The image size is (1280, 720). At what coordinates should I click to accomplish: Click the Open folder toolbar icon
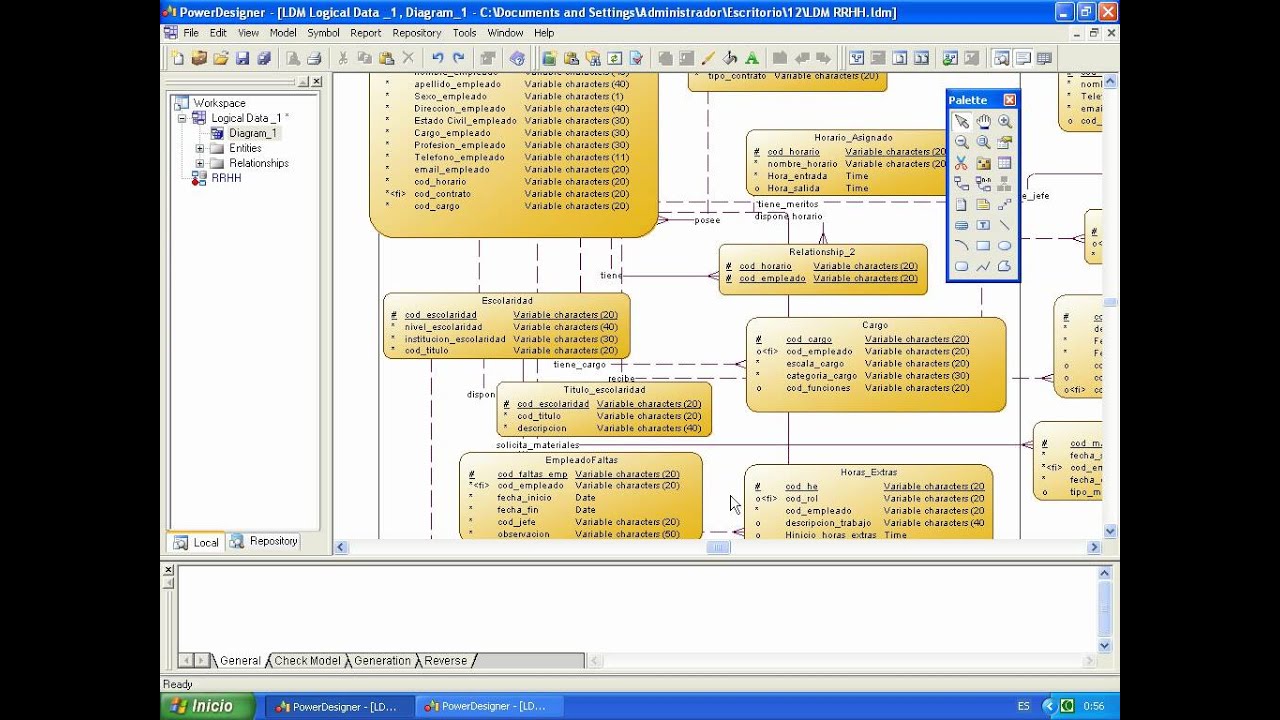point(221,58)
